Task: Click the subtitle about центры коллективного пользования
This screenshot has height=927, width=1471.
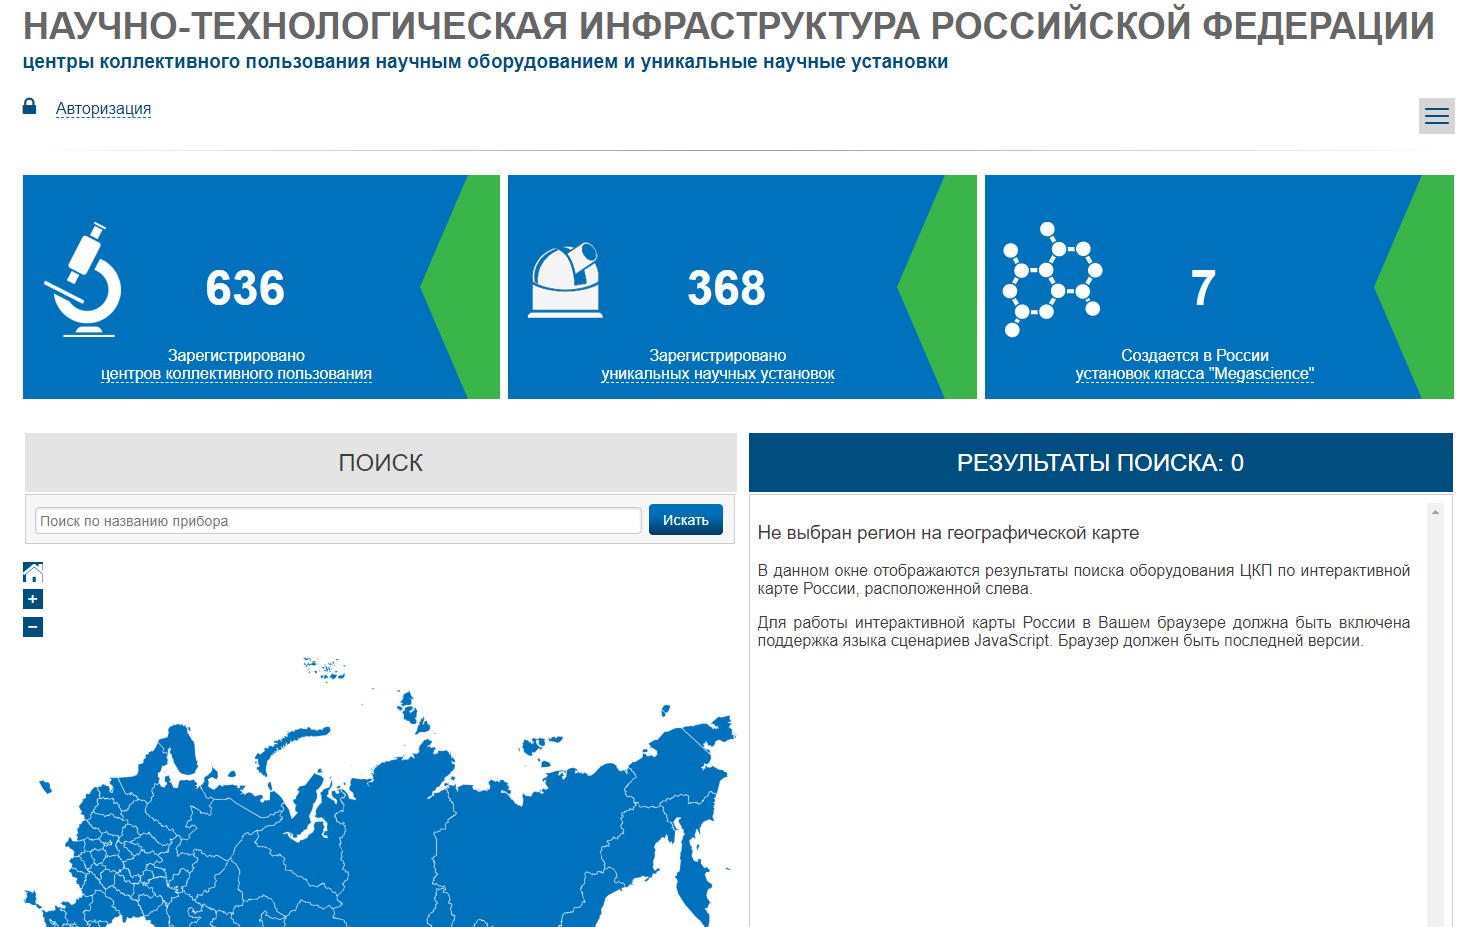Action: (485, 61)
